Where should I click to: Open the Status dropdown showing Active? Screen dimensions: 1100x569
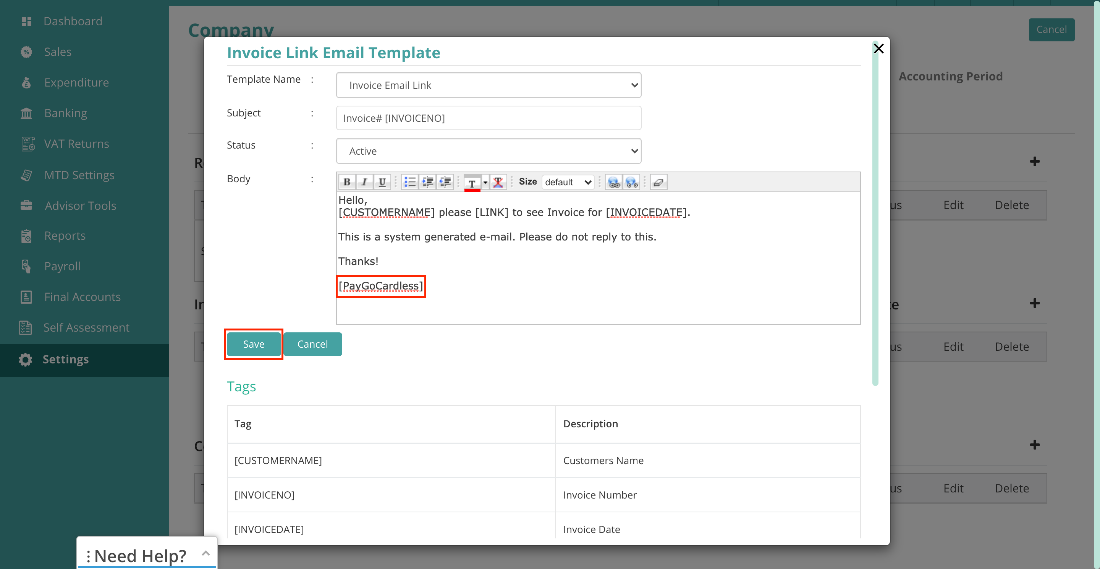(489, 151)
